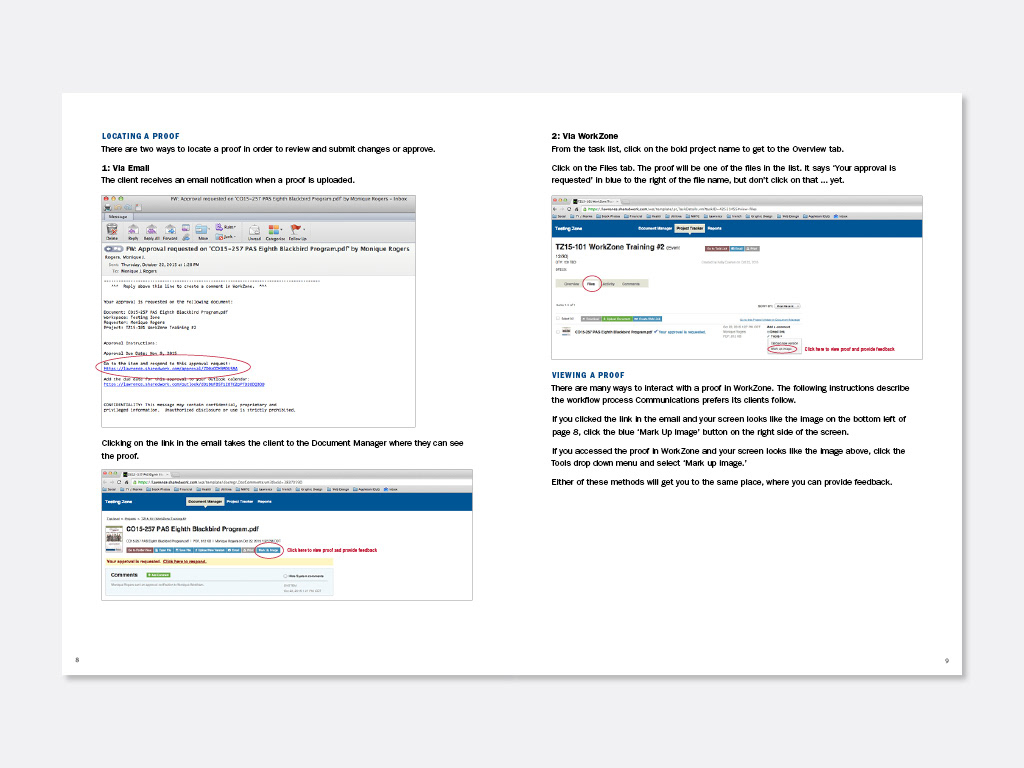Select Document Manager in the right-page browser screenshot

(x=655, y=229)
